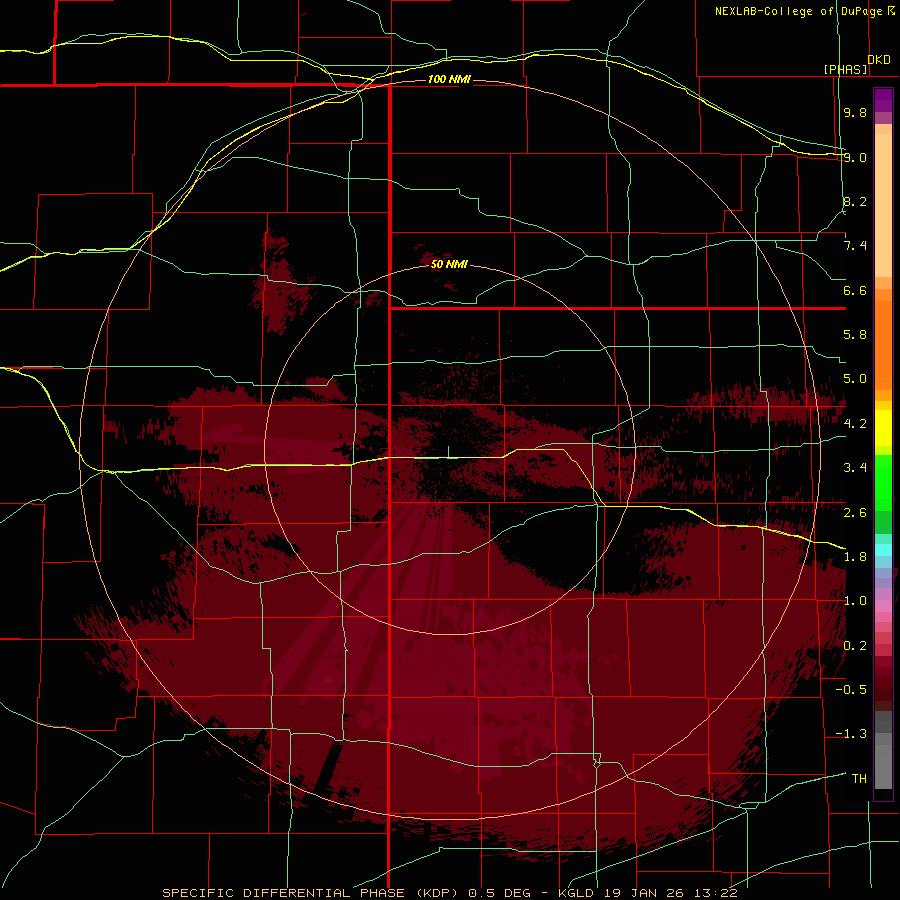Click the -1.3 scale value

851,734
